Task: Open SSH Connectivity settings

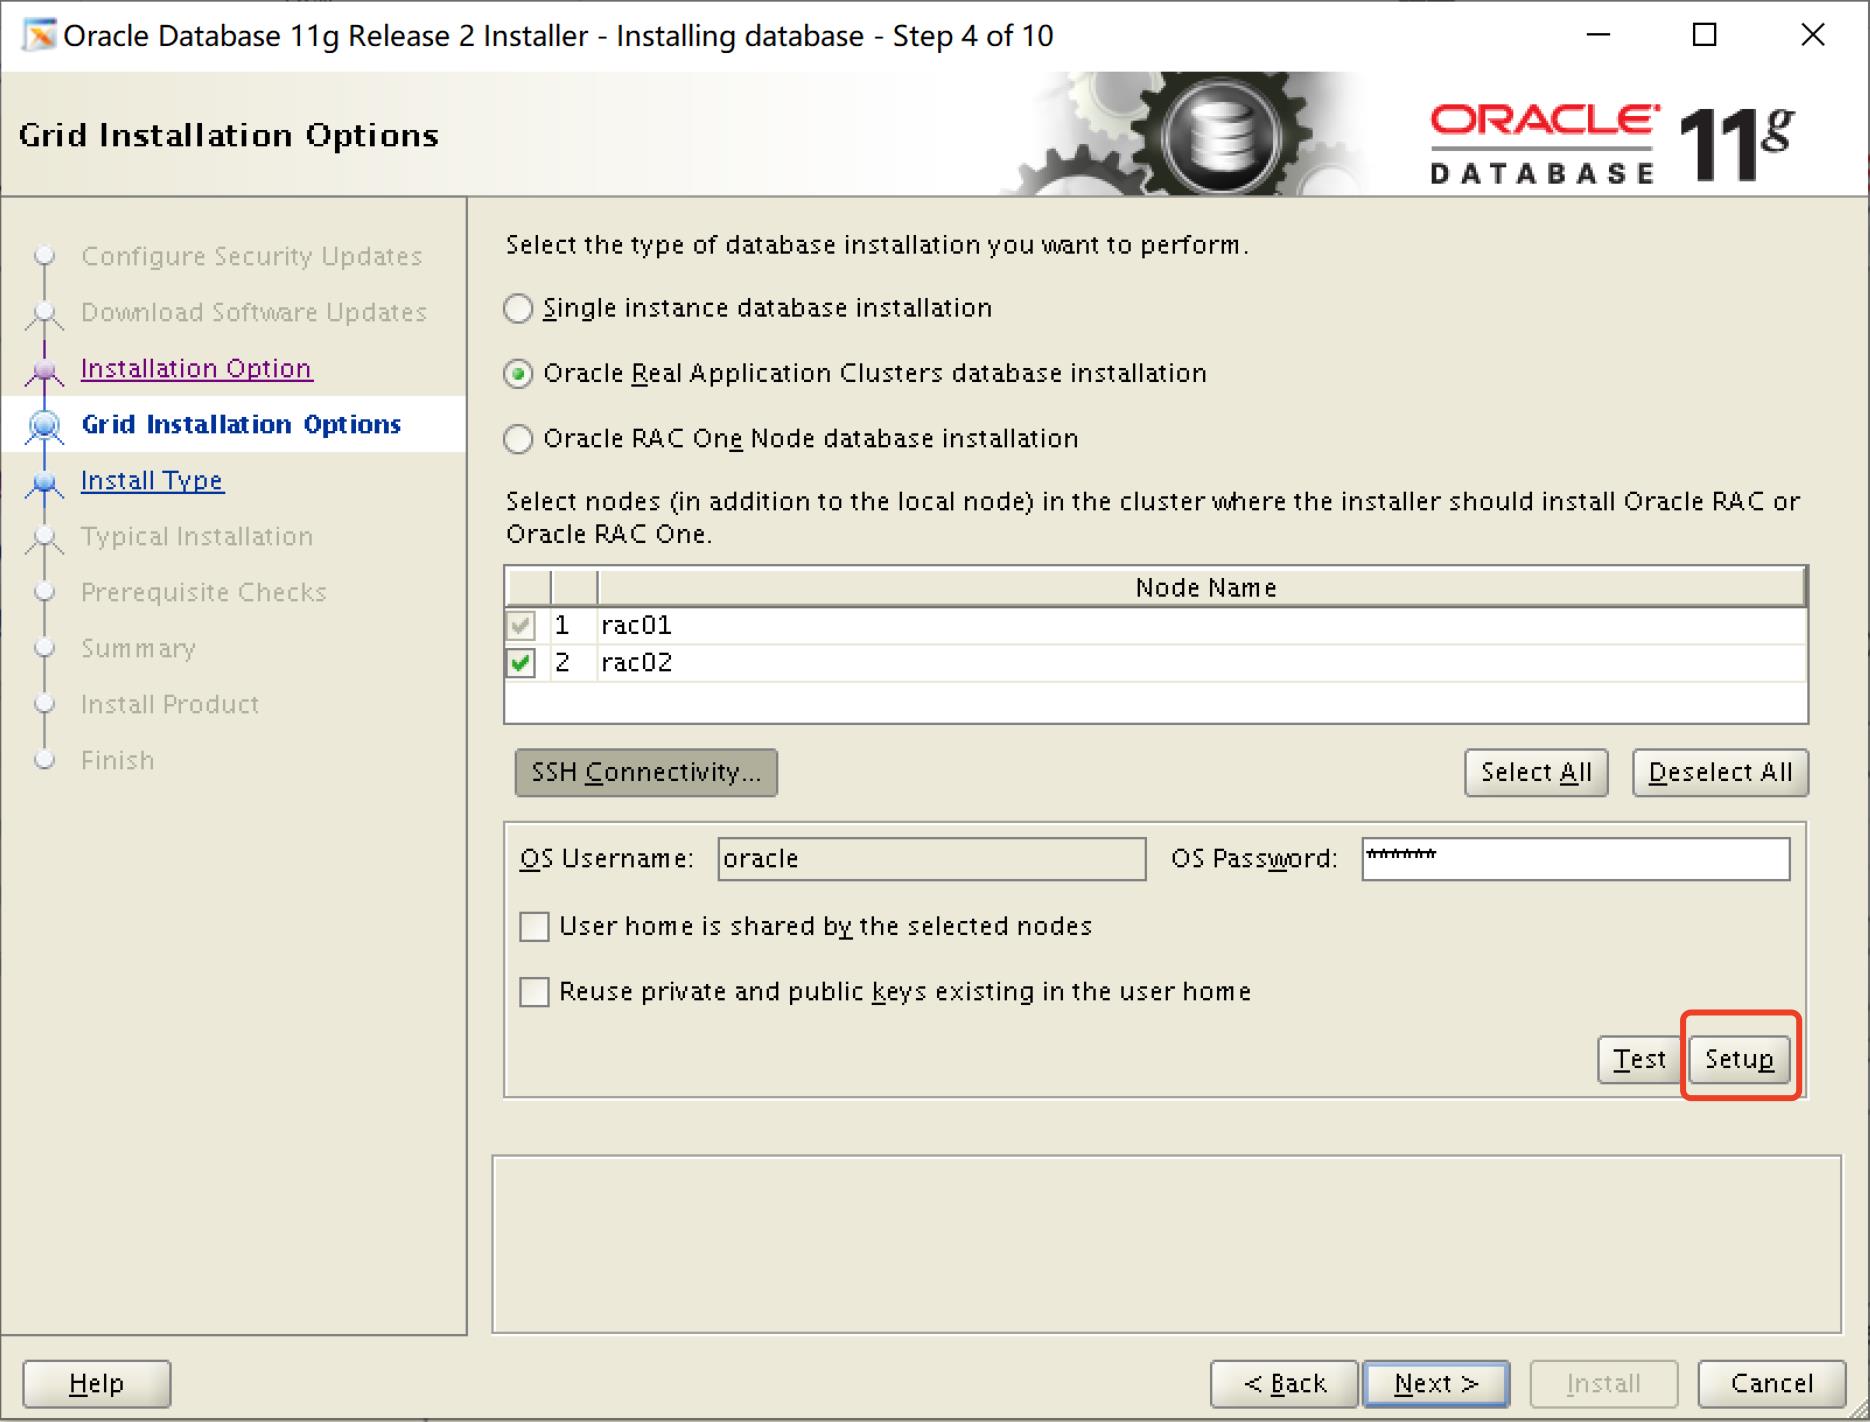Action: point(646,772)
